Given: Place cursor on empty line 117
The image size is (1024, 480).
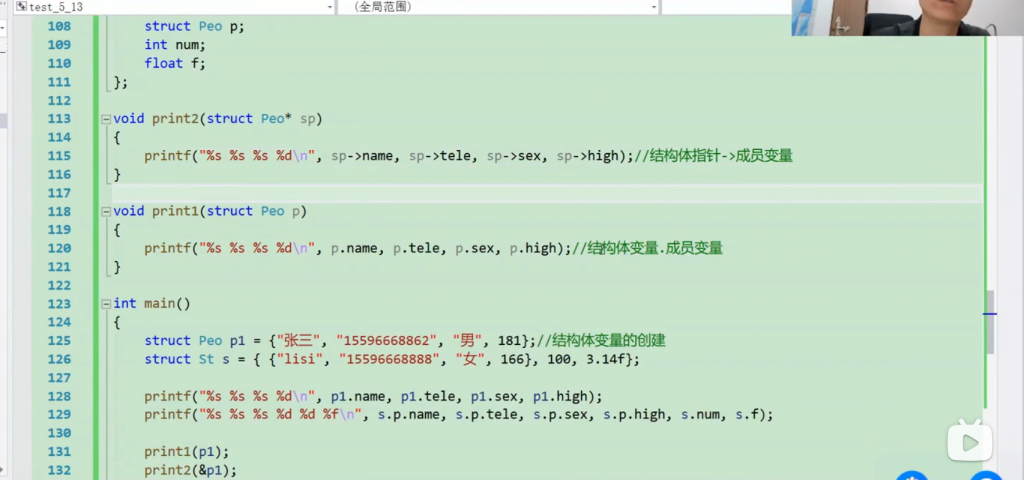Looking at the screenshot, I should click(400, 193).
